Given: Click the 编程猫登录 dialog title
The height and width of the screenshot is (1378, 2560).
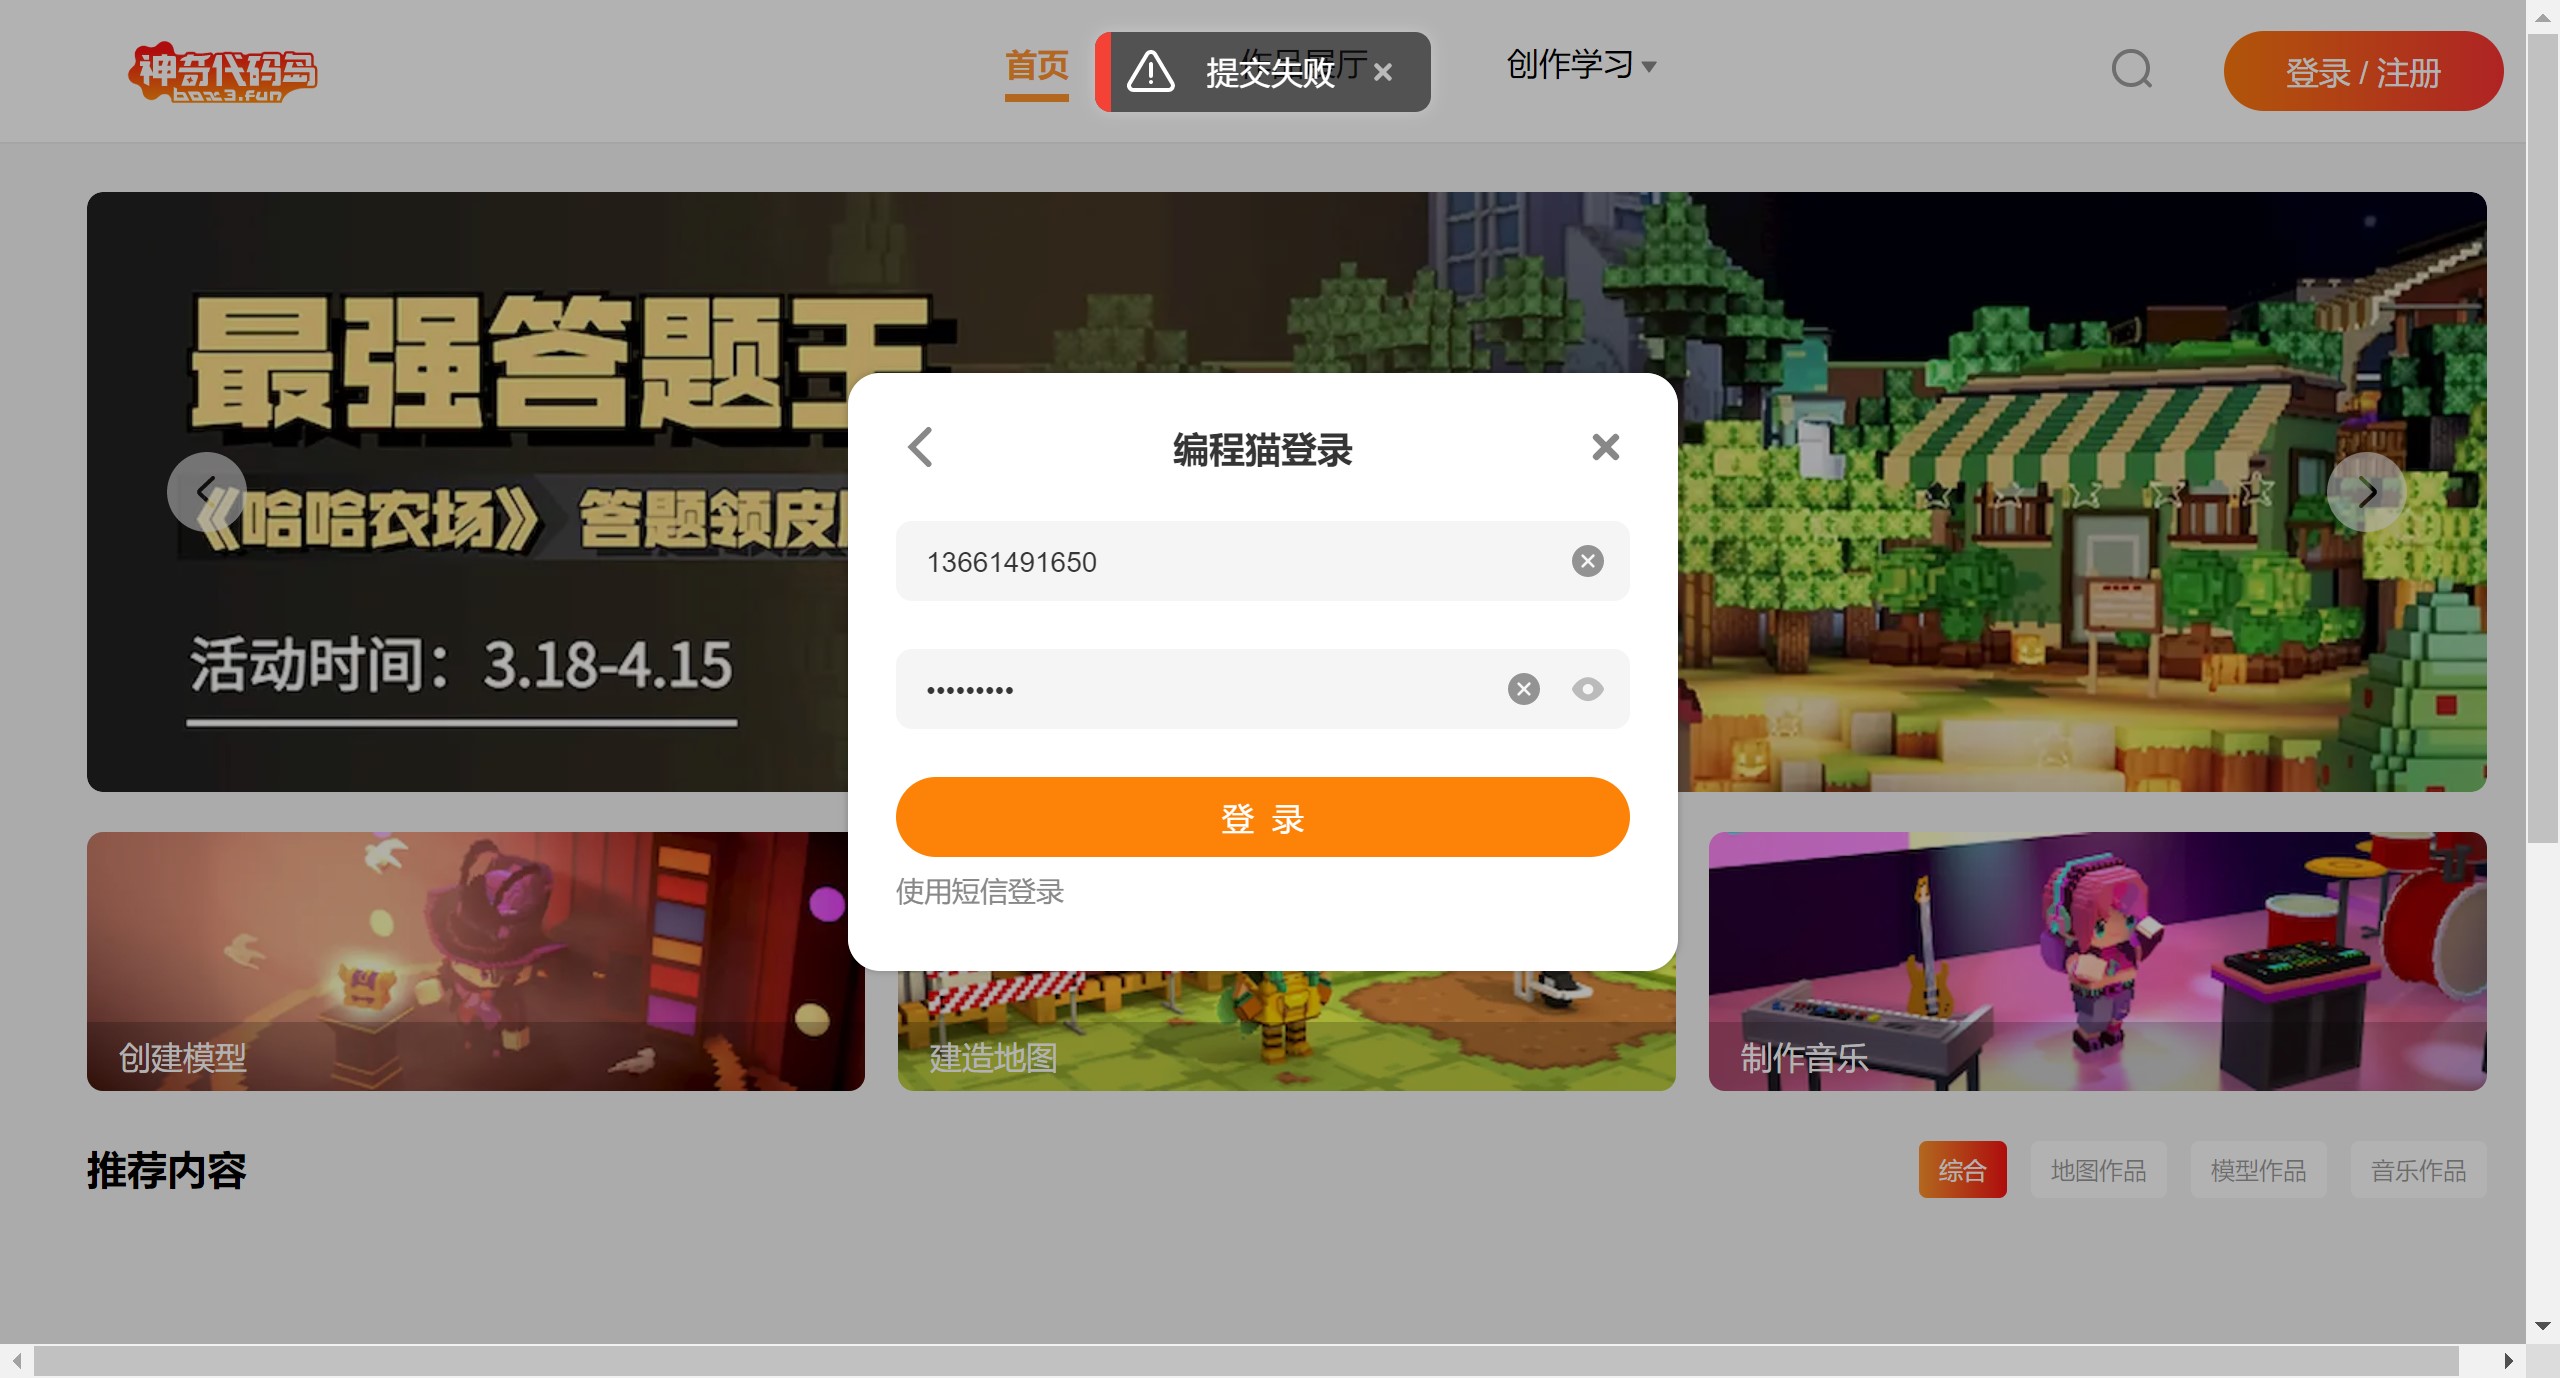Looking at the screenshot, I should [1262, 449].
